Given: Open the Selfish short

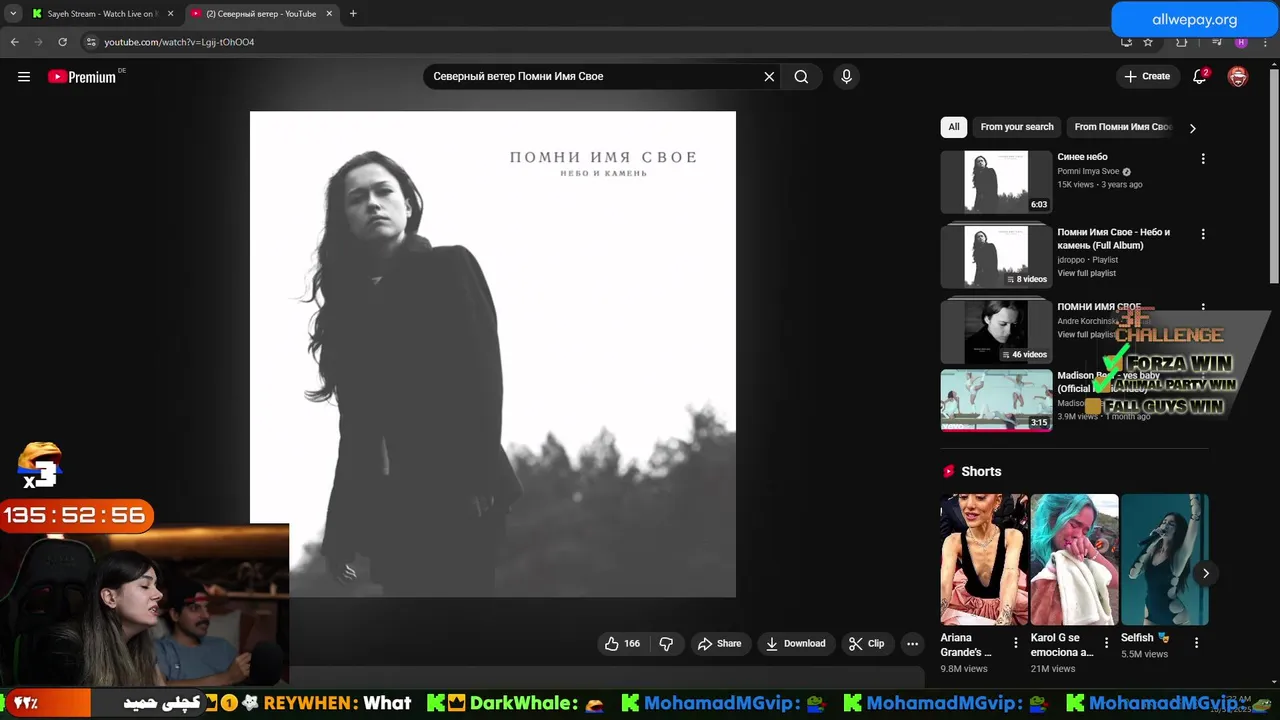Looking at the screenshot, I should click(1164, 559).
